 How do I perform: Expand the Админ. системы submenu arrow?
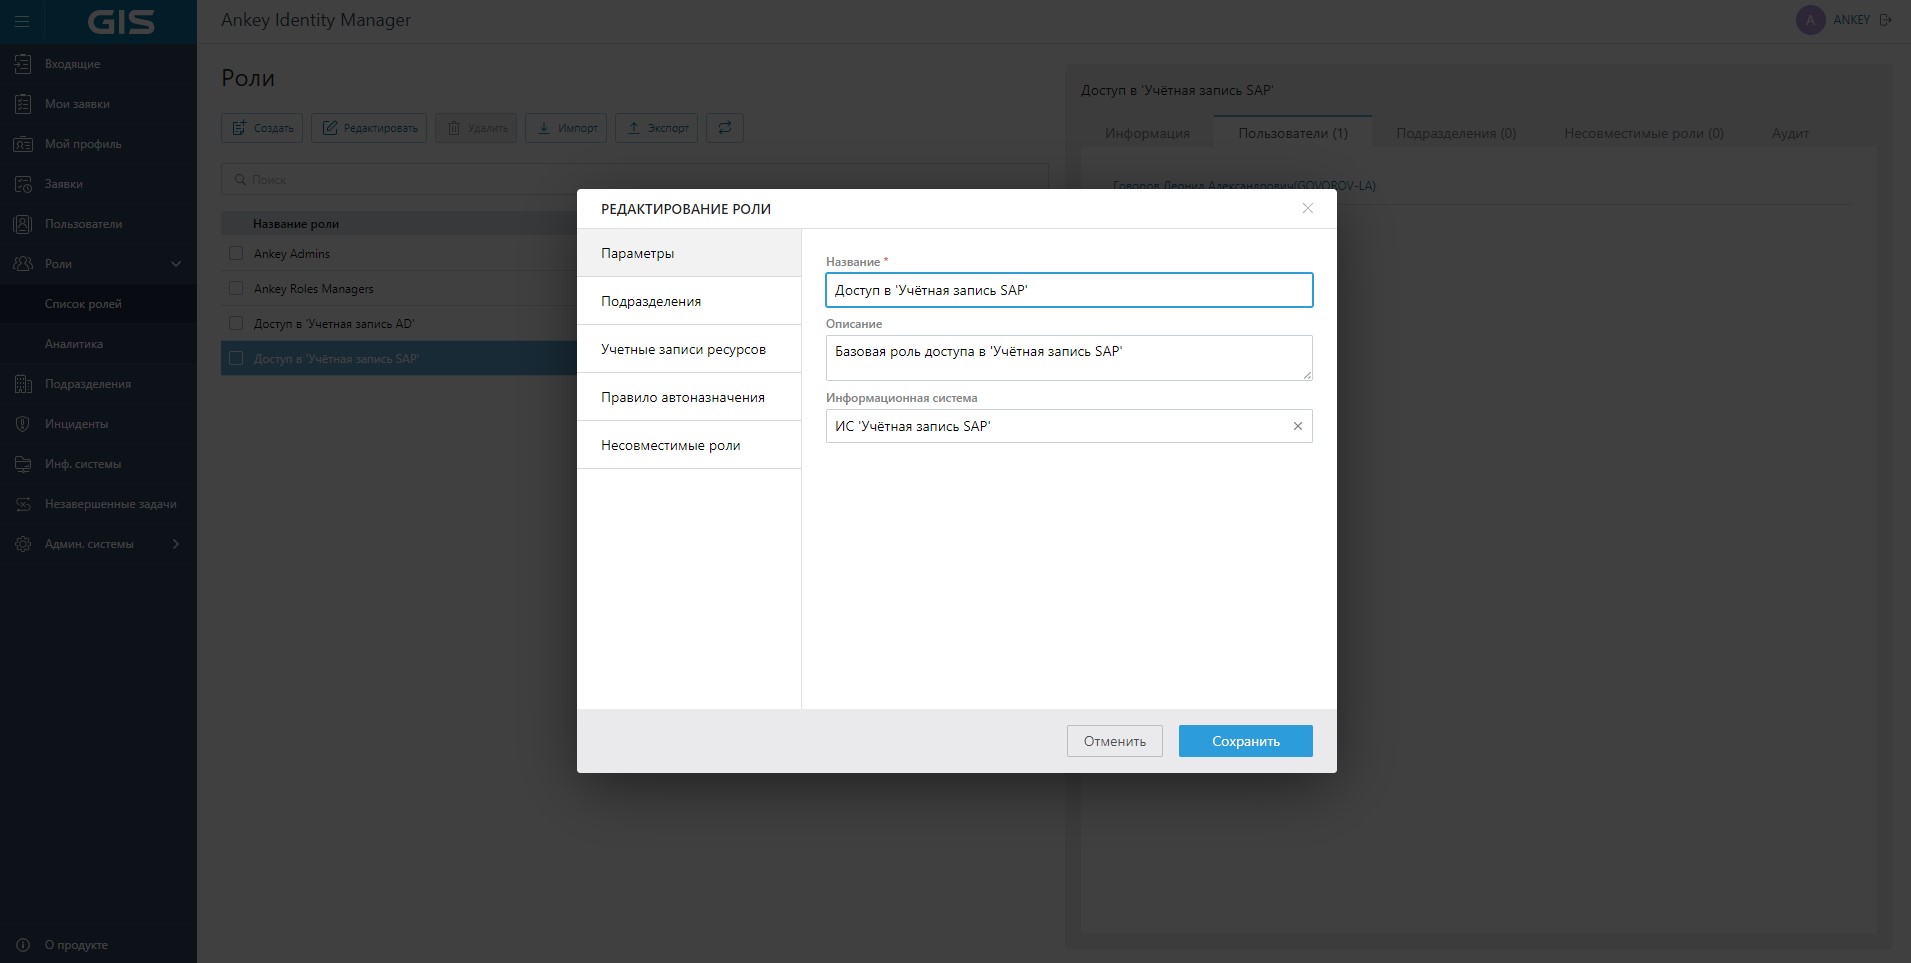(x=176, y=544)
